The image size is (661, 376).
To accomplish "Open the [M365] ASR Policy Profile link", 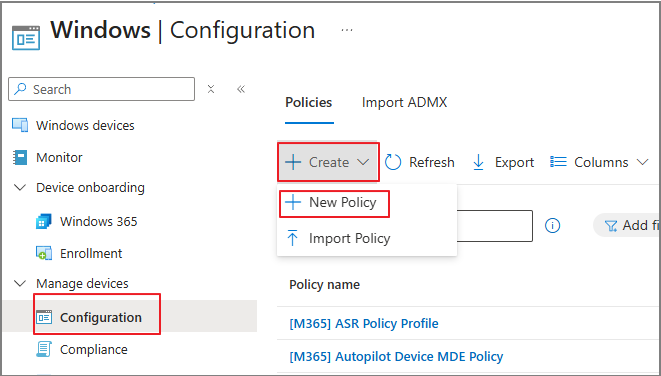I will [x=364, y=323].
